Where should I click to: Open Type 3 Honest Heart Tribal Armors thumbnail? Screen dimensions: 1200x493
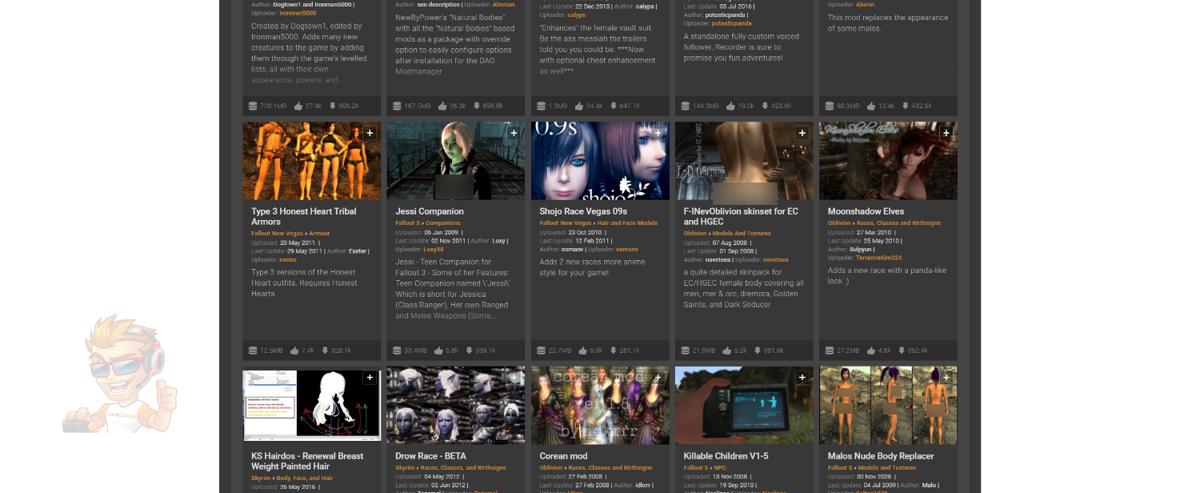tap(311, 161)
